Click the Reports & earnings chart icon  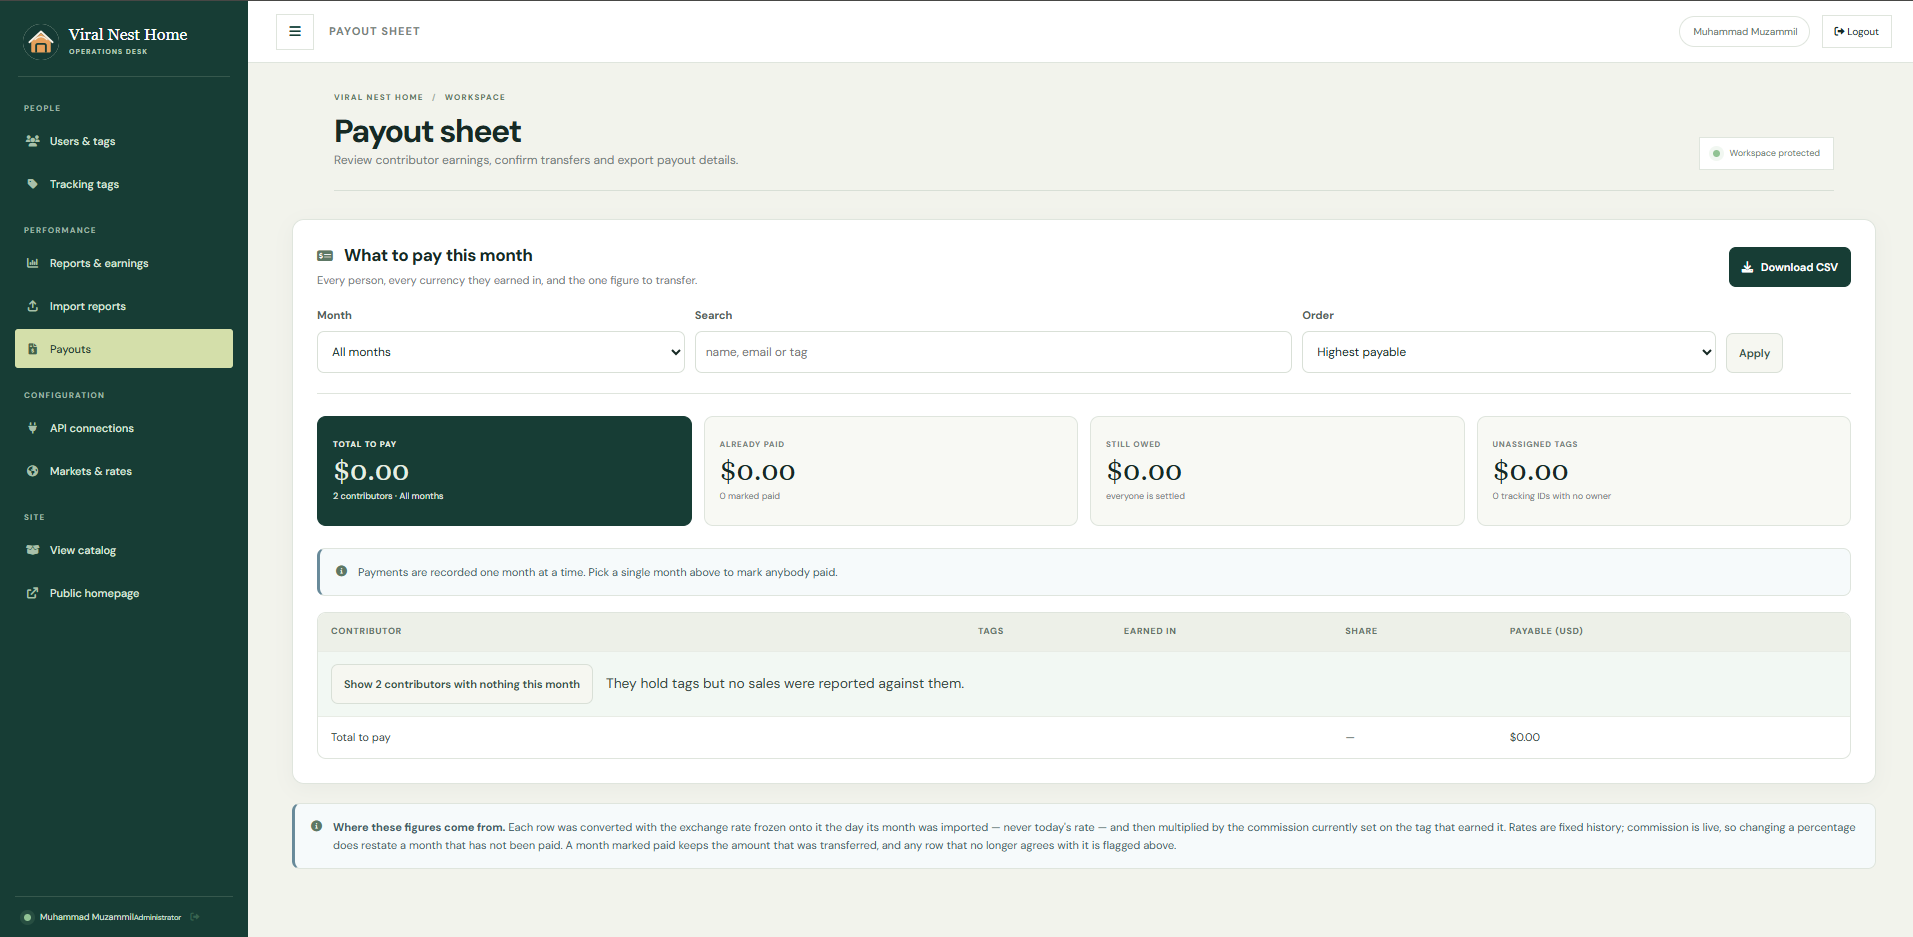click(33, 263)
